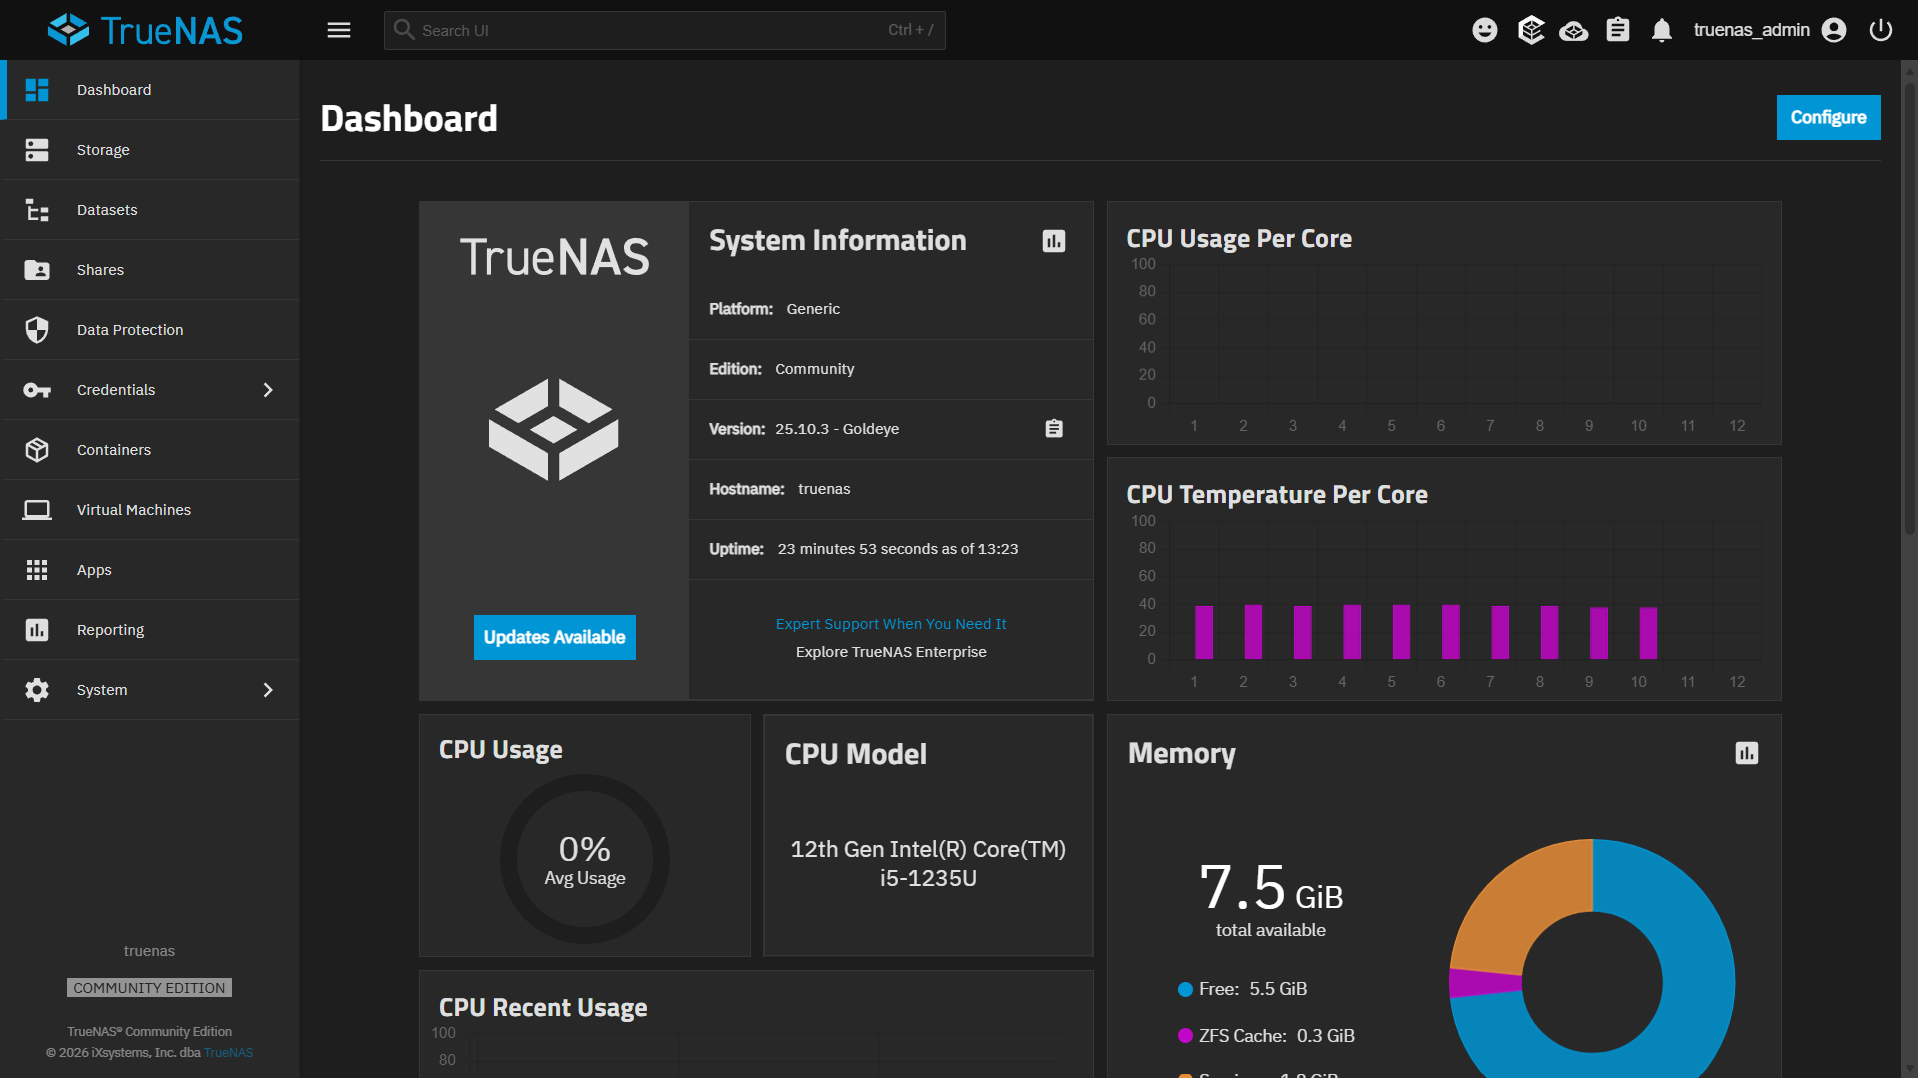Focus the Search UI input field
The height and width of the screenshot is (1078, 1918).
pyautogui.click(x=664, y=30)
